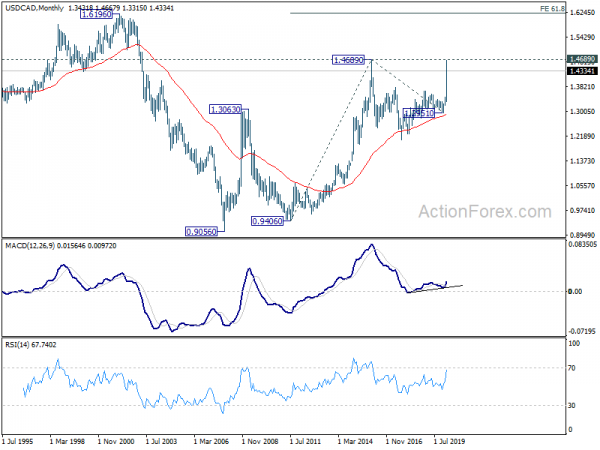Click the 1.30630 price annotation
Image resolution: width=600 pixels, height=450 pixels.
click(x=225, y=109)
